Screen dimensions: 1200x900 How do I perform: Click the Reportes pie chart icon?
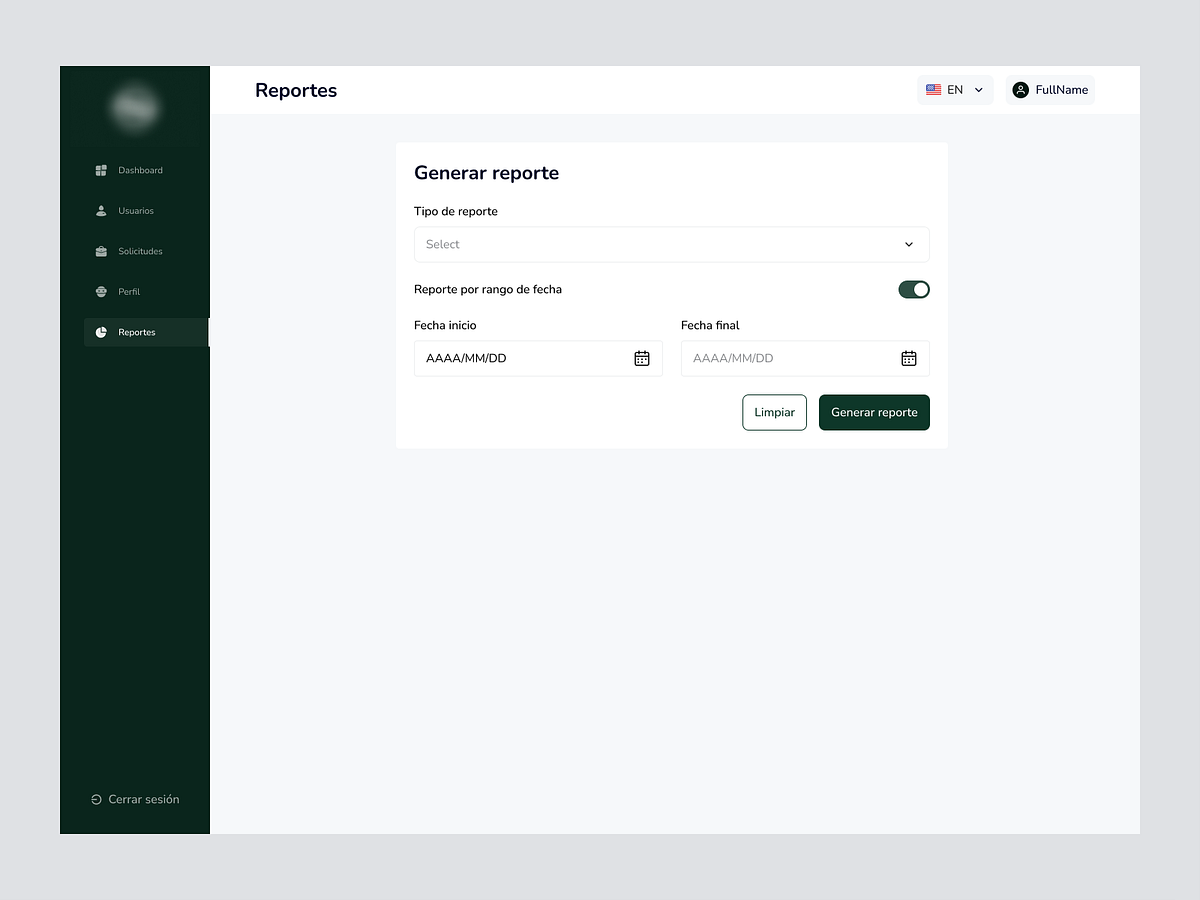(101, 332)
